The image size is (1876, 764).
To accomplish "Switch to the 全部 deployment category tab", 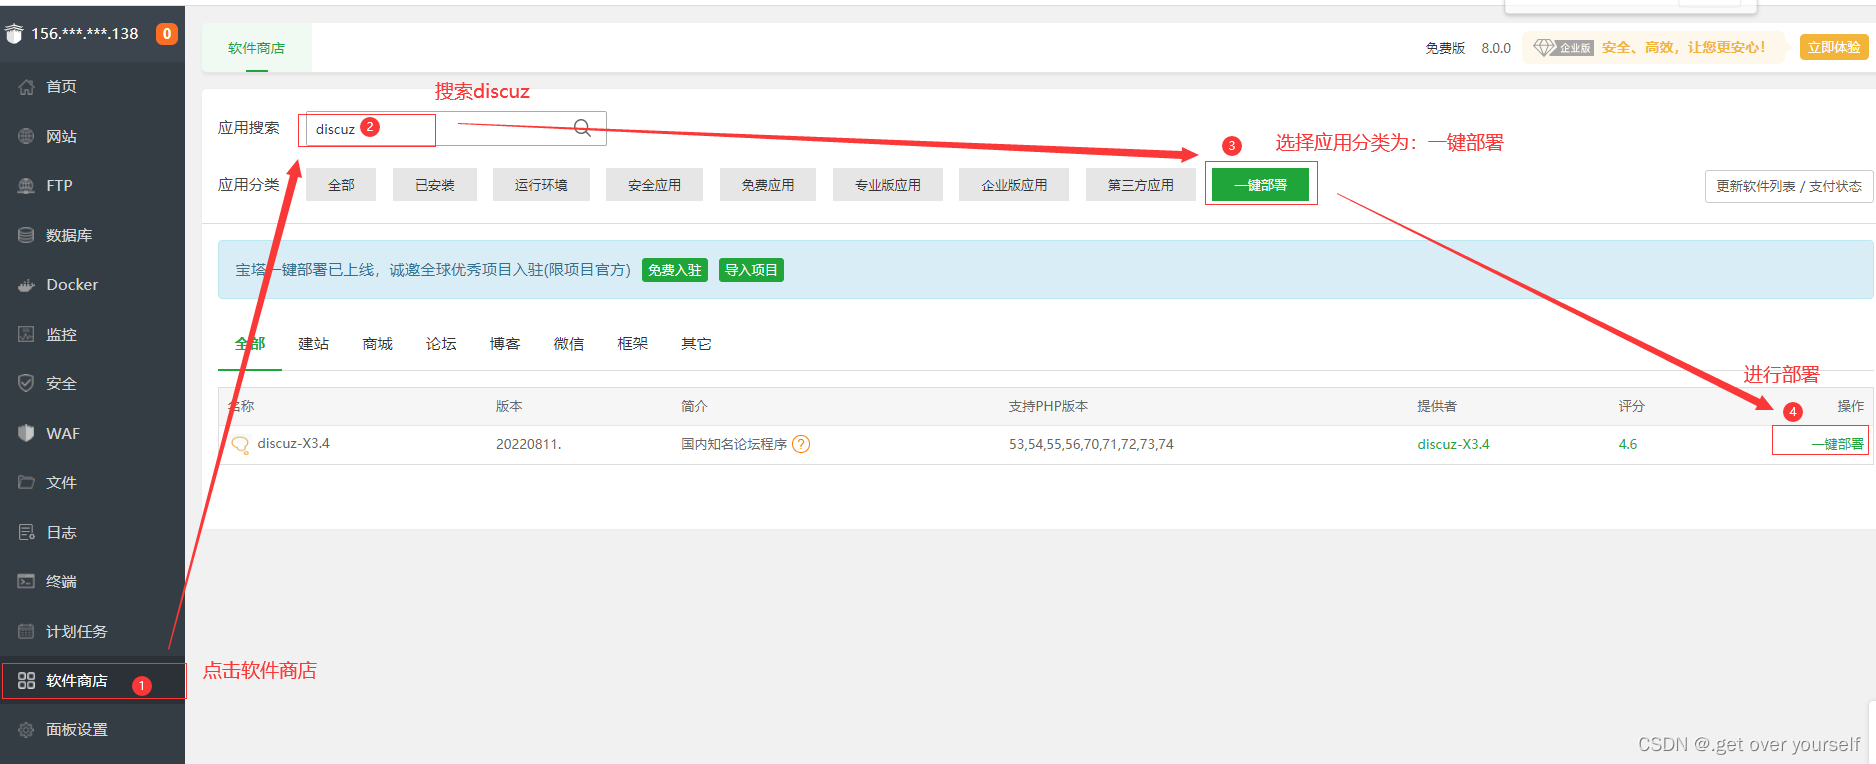I will [x=250, y=344].
